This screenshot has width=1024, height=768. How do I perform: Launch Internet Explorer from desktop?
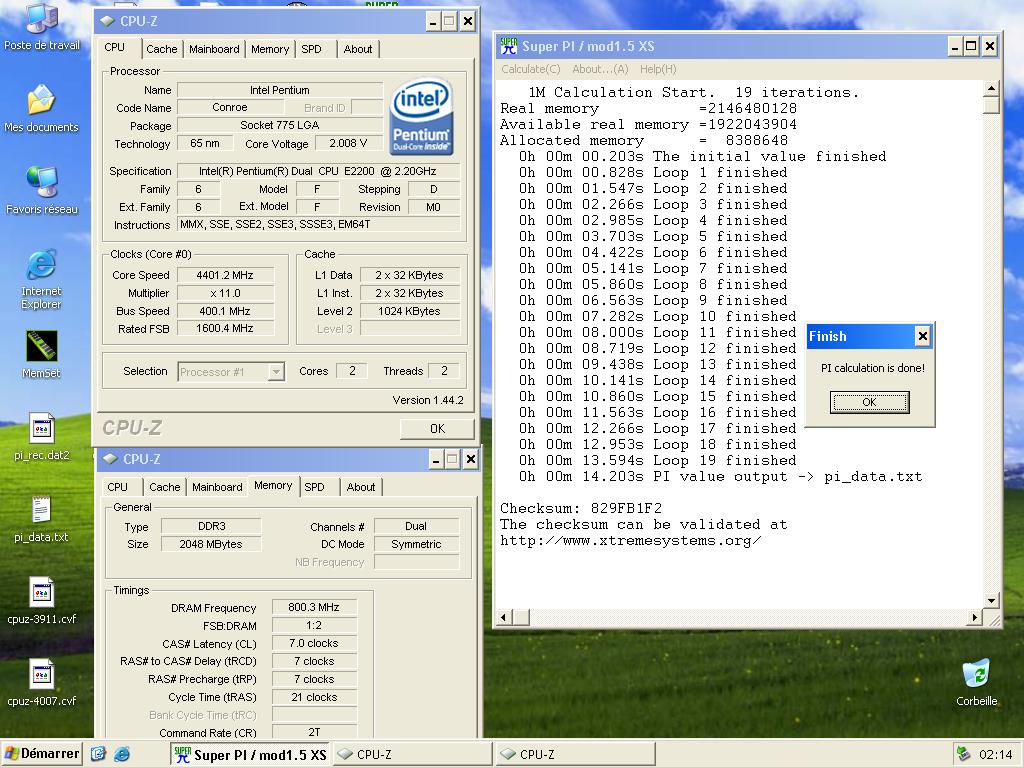coord(41,279)
